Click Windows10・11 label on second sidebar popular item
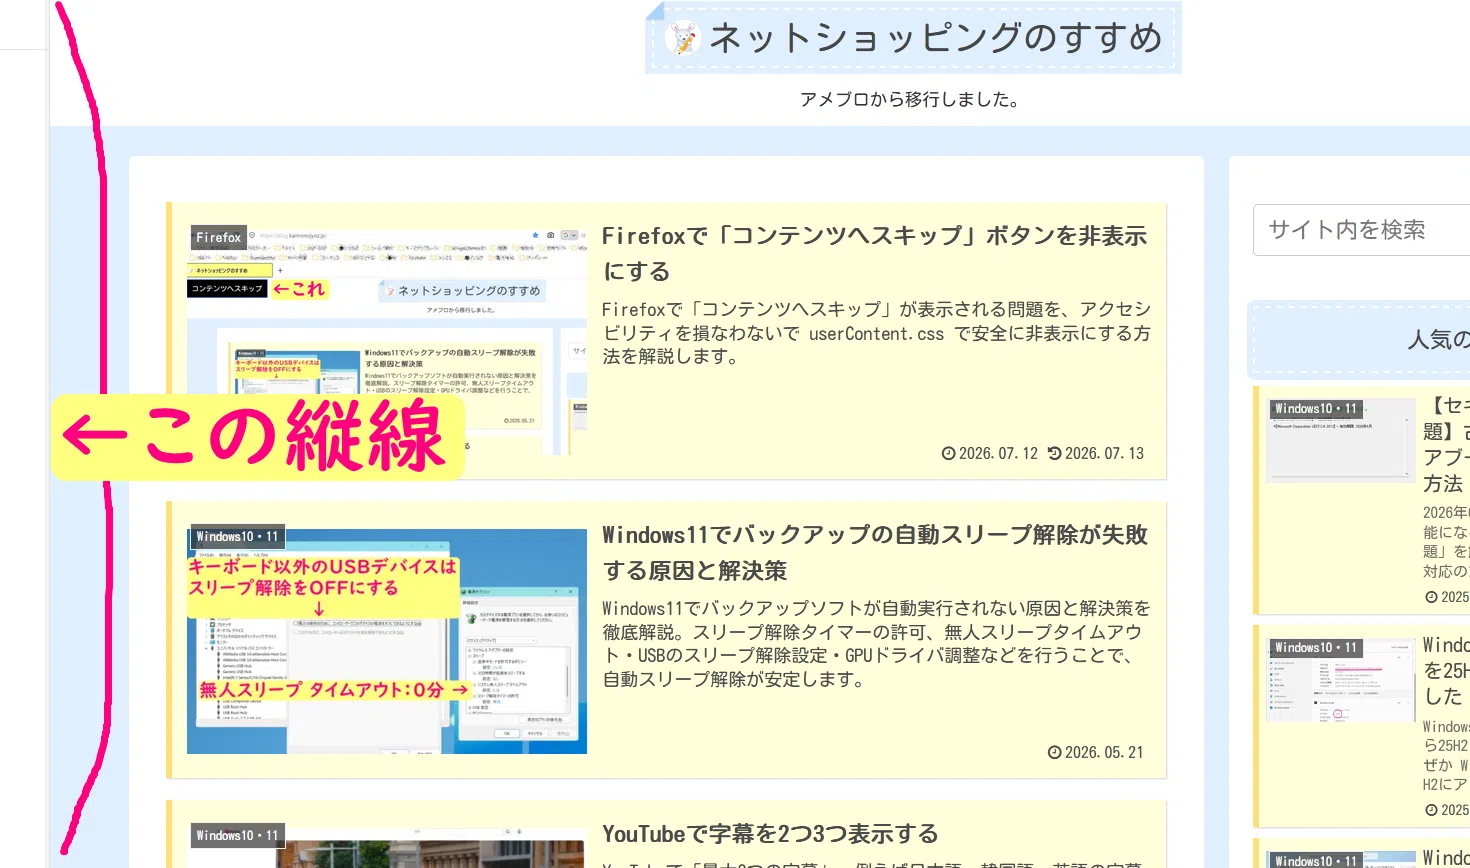 click(1316, 648)
